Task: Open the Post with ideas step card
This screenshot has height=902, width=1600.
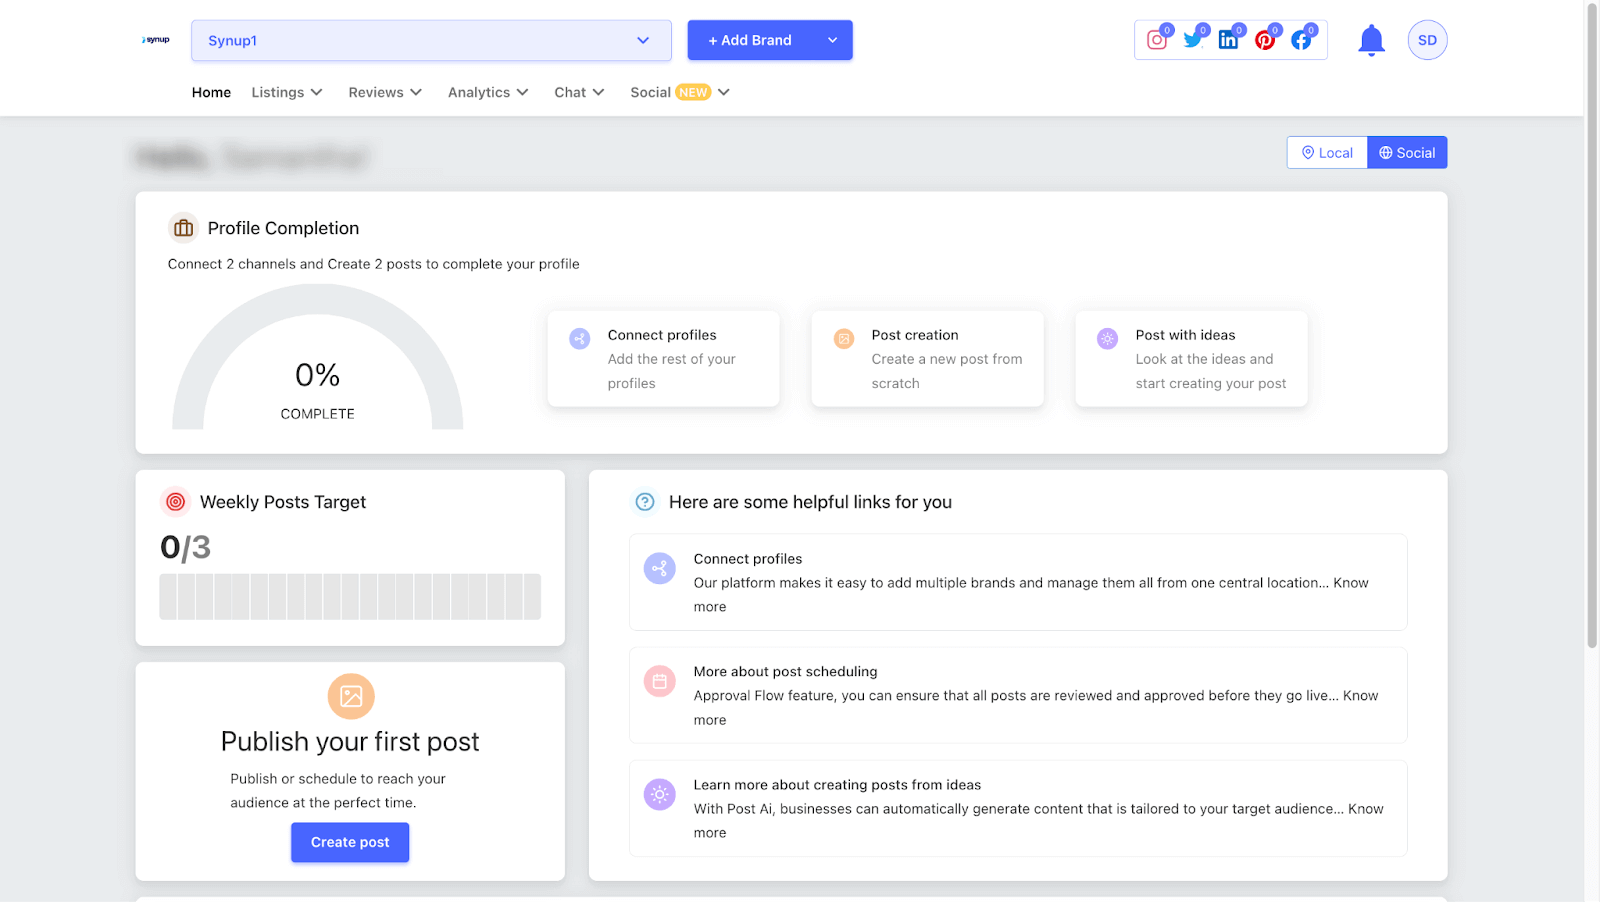Action: pos(1191,359)
